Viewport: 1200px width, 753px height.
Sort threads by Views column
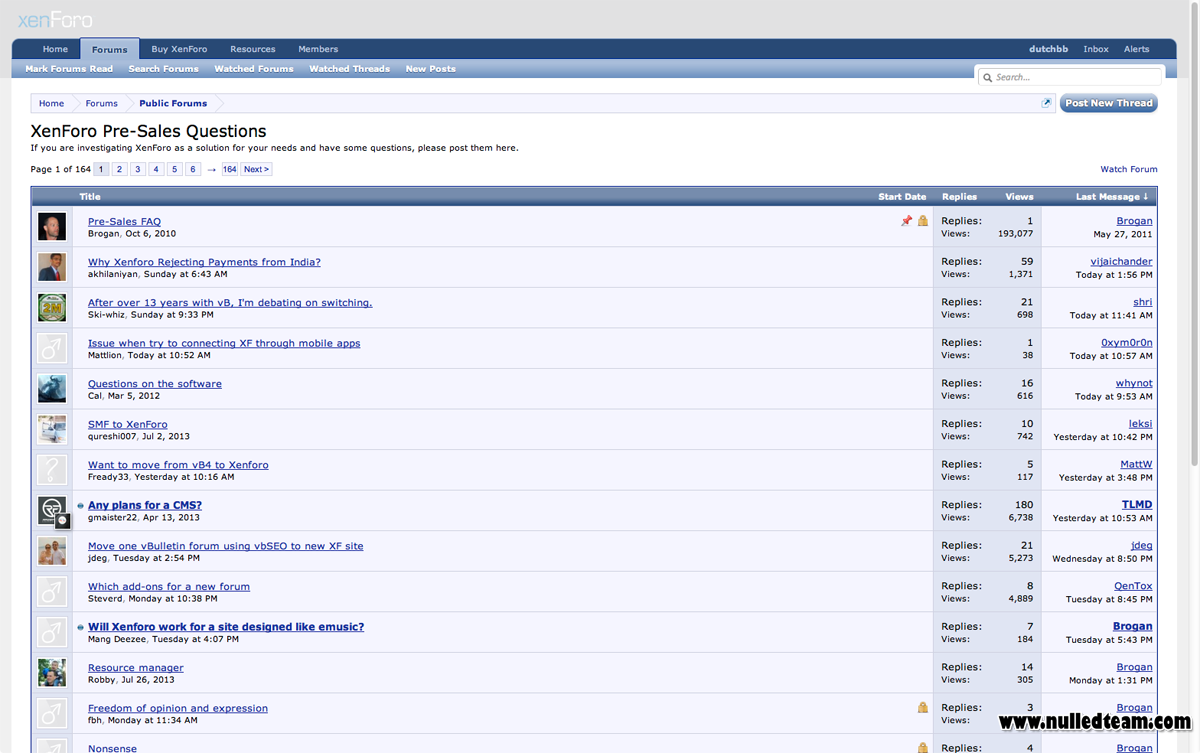1019,197
